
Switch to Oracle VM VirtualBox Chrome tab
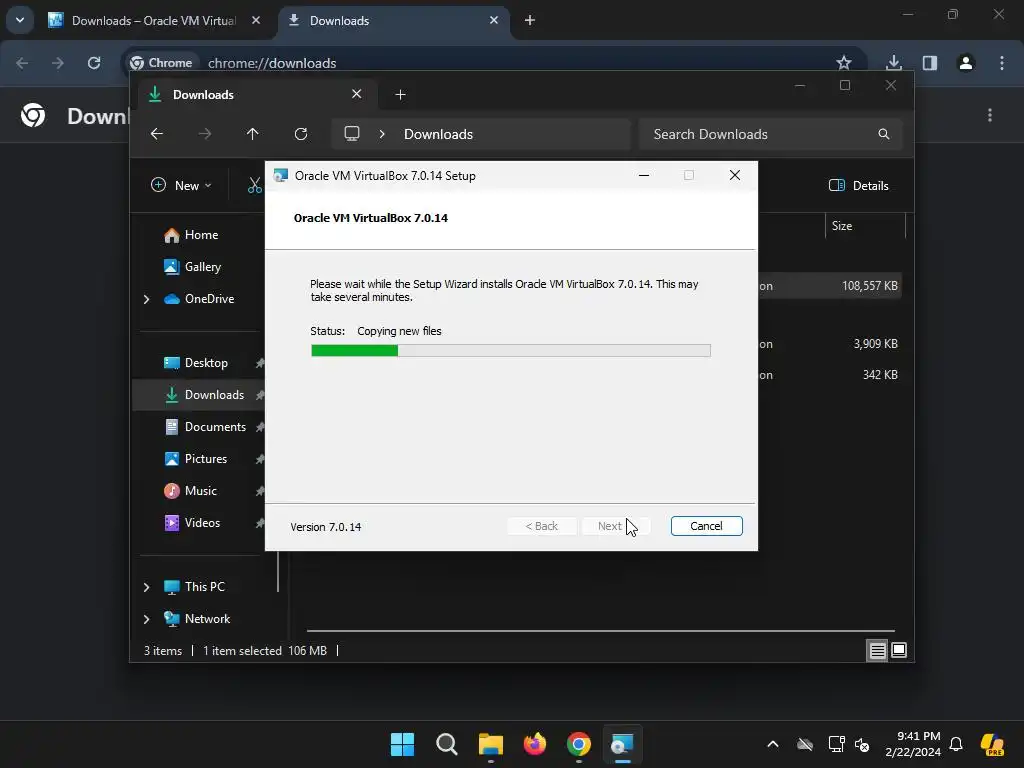[153, 21]
